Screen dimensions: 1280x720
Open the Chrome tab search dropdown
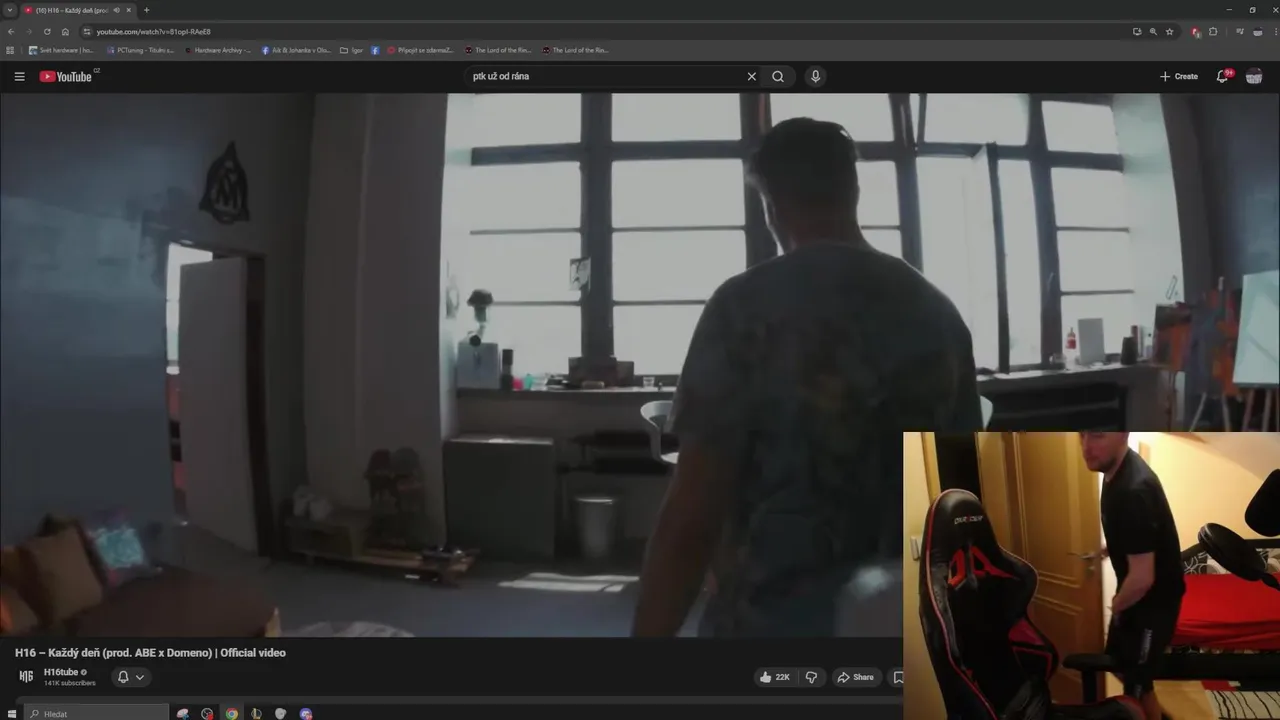coord(10,10)
